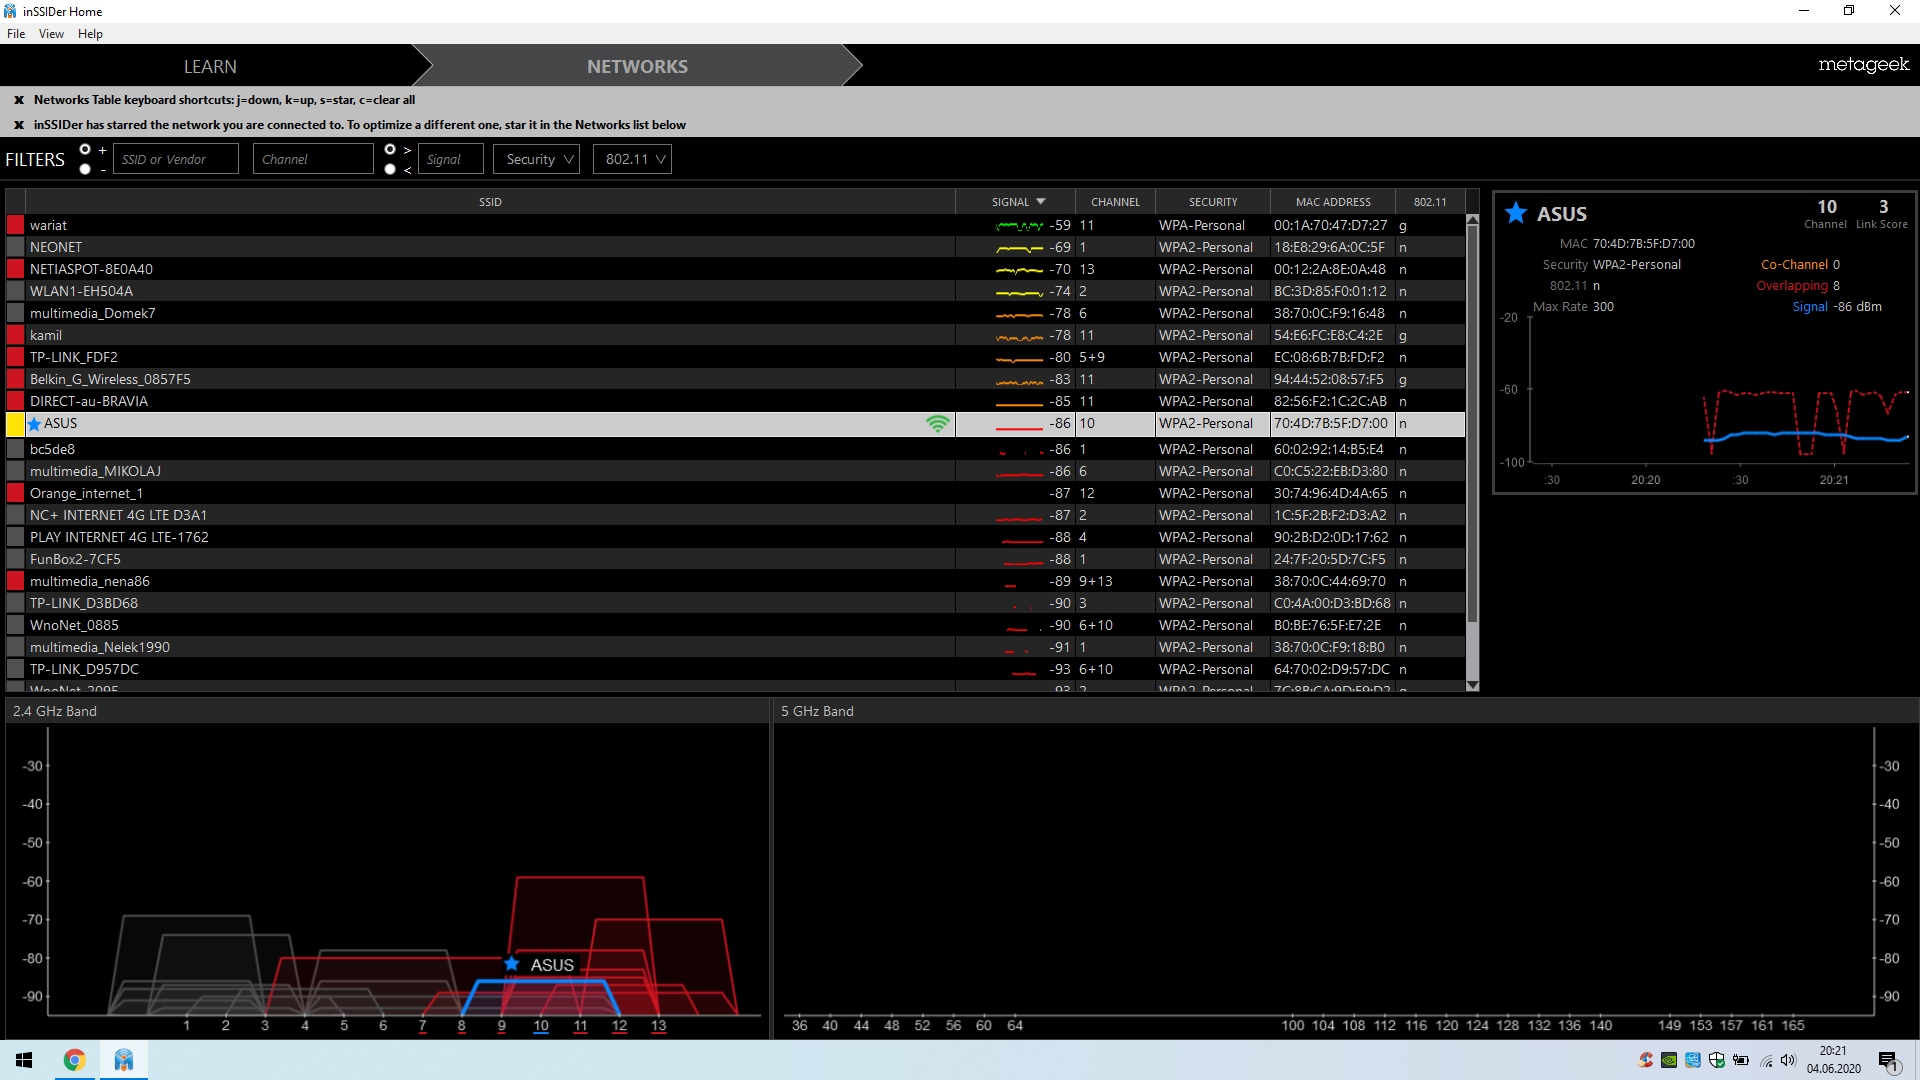Dismiss the keyboard shortcuts notice
This screenshot has height=1080, width=1920.
(x=19, y=100)
